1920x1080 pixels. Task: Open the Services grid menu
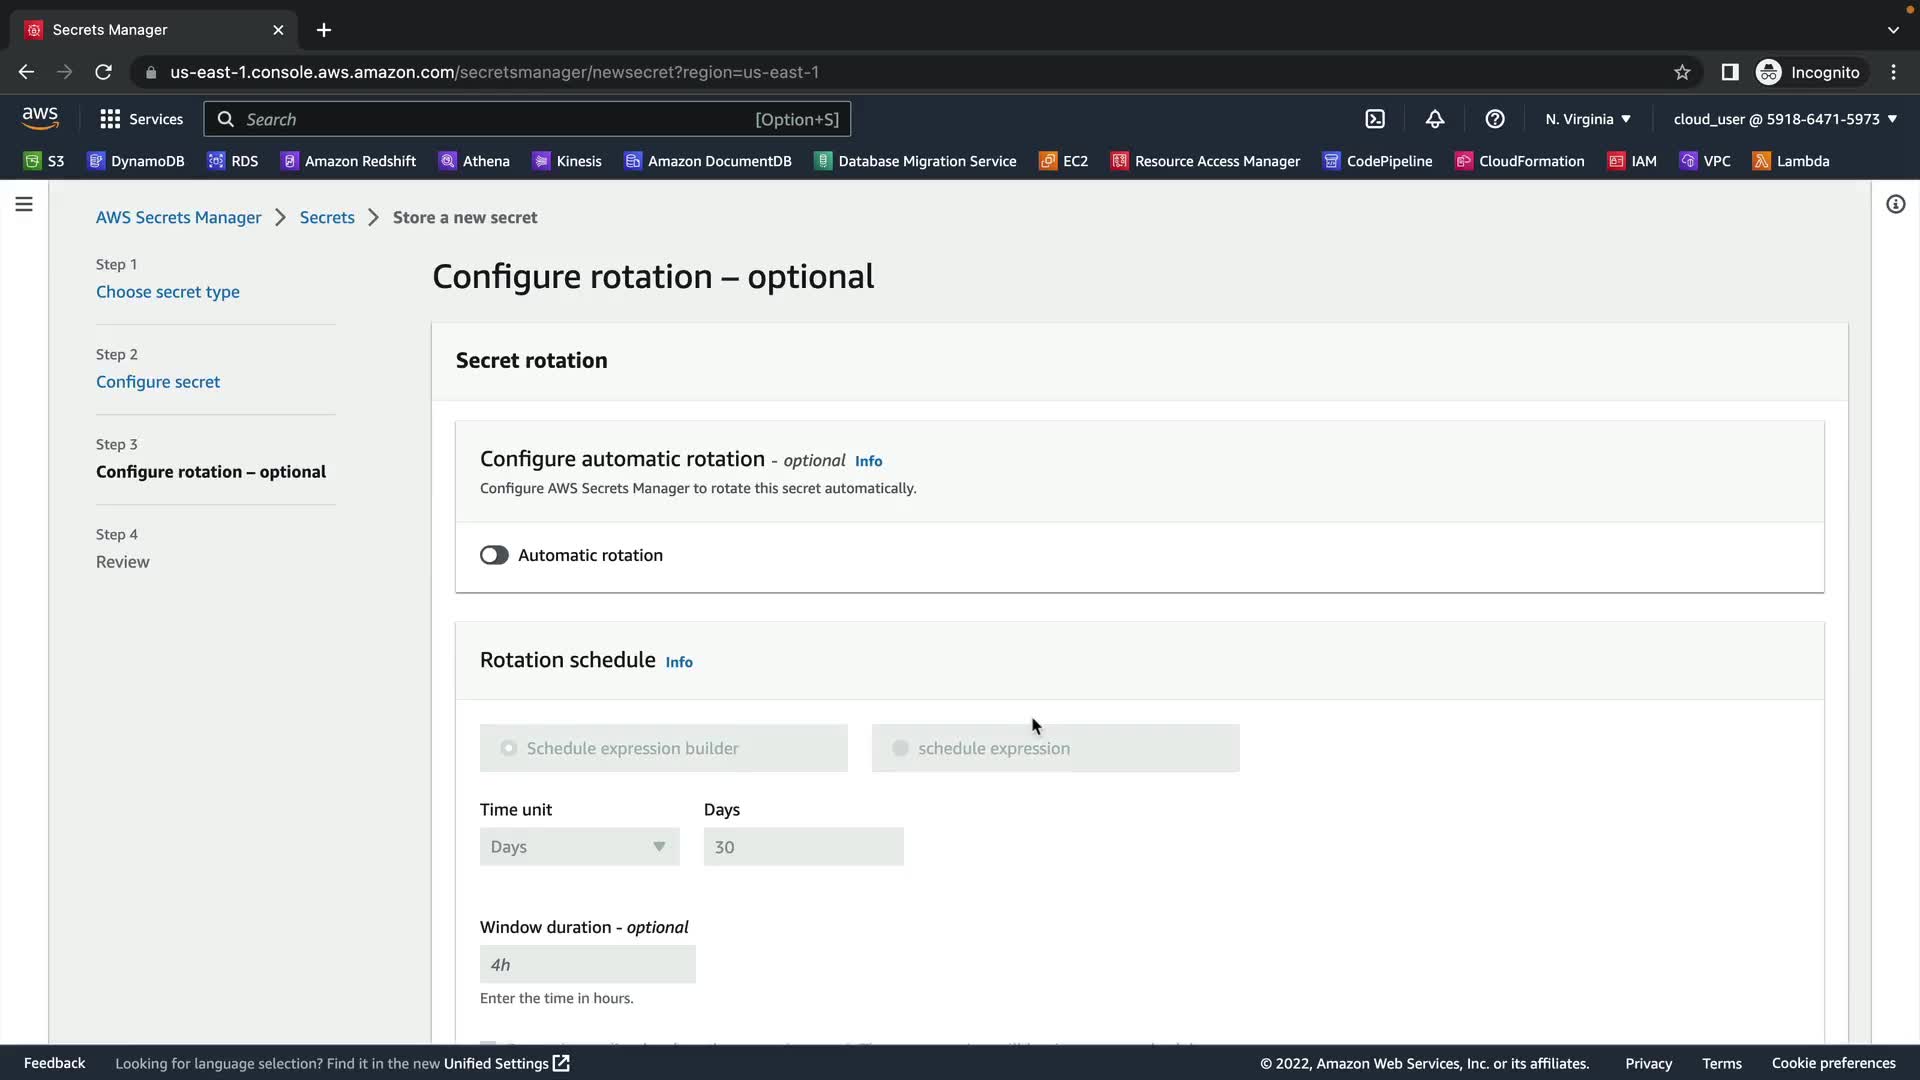141,119
